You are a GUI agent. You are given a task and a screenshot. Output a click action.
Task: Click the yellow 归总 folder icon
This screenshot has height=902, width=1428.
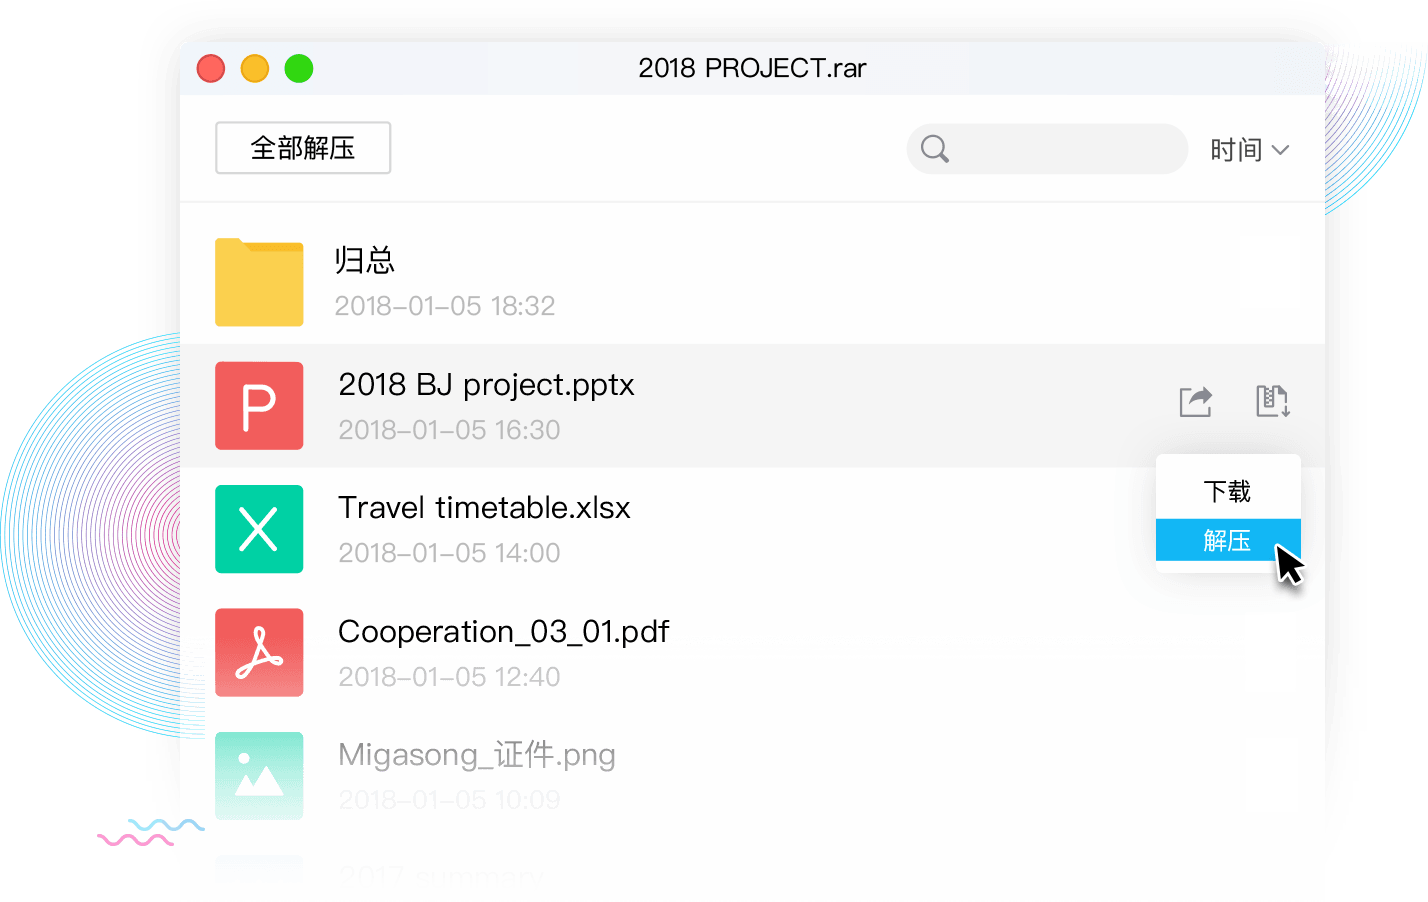tap(259, 283)
